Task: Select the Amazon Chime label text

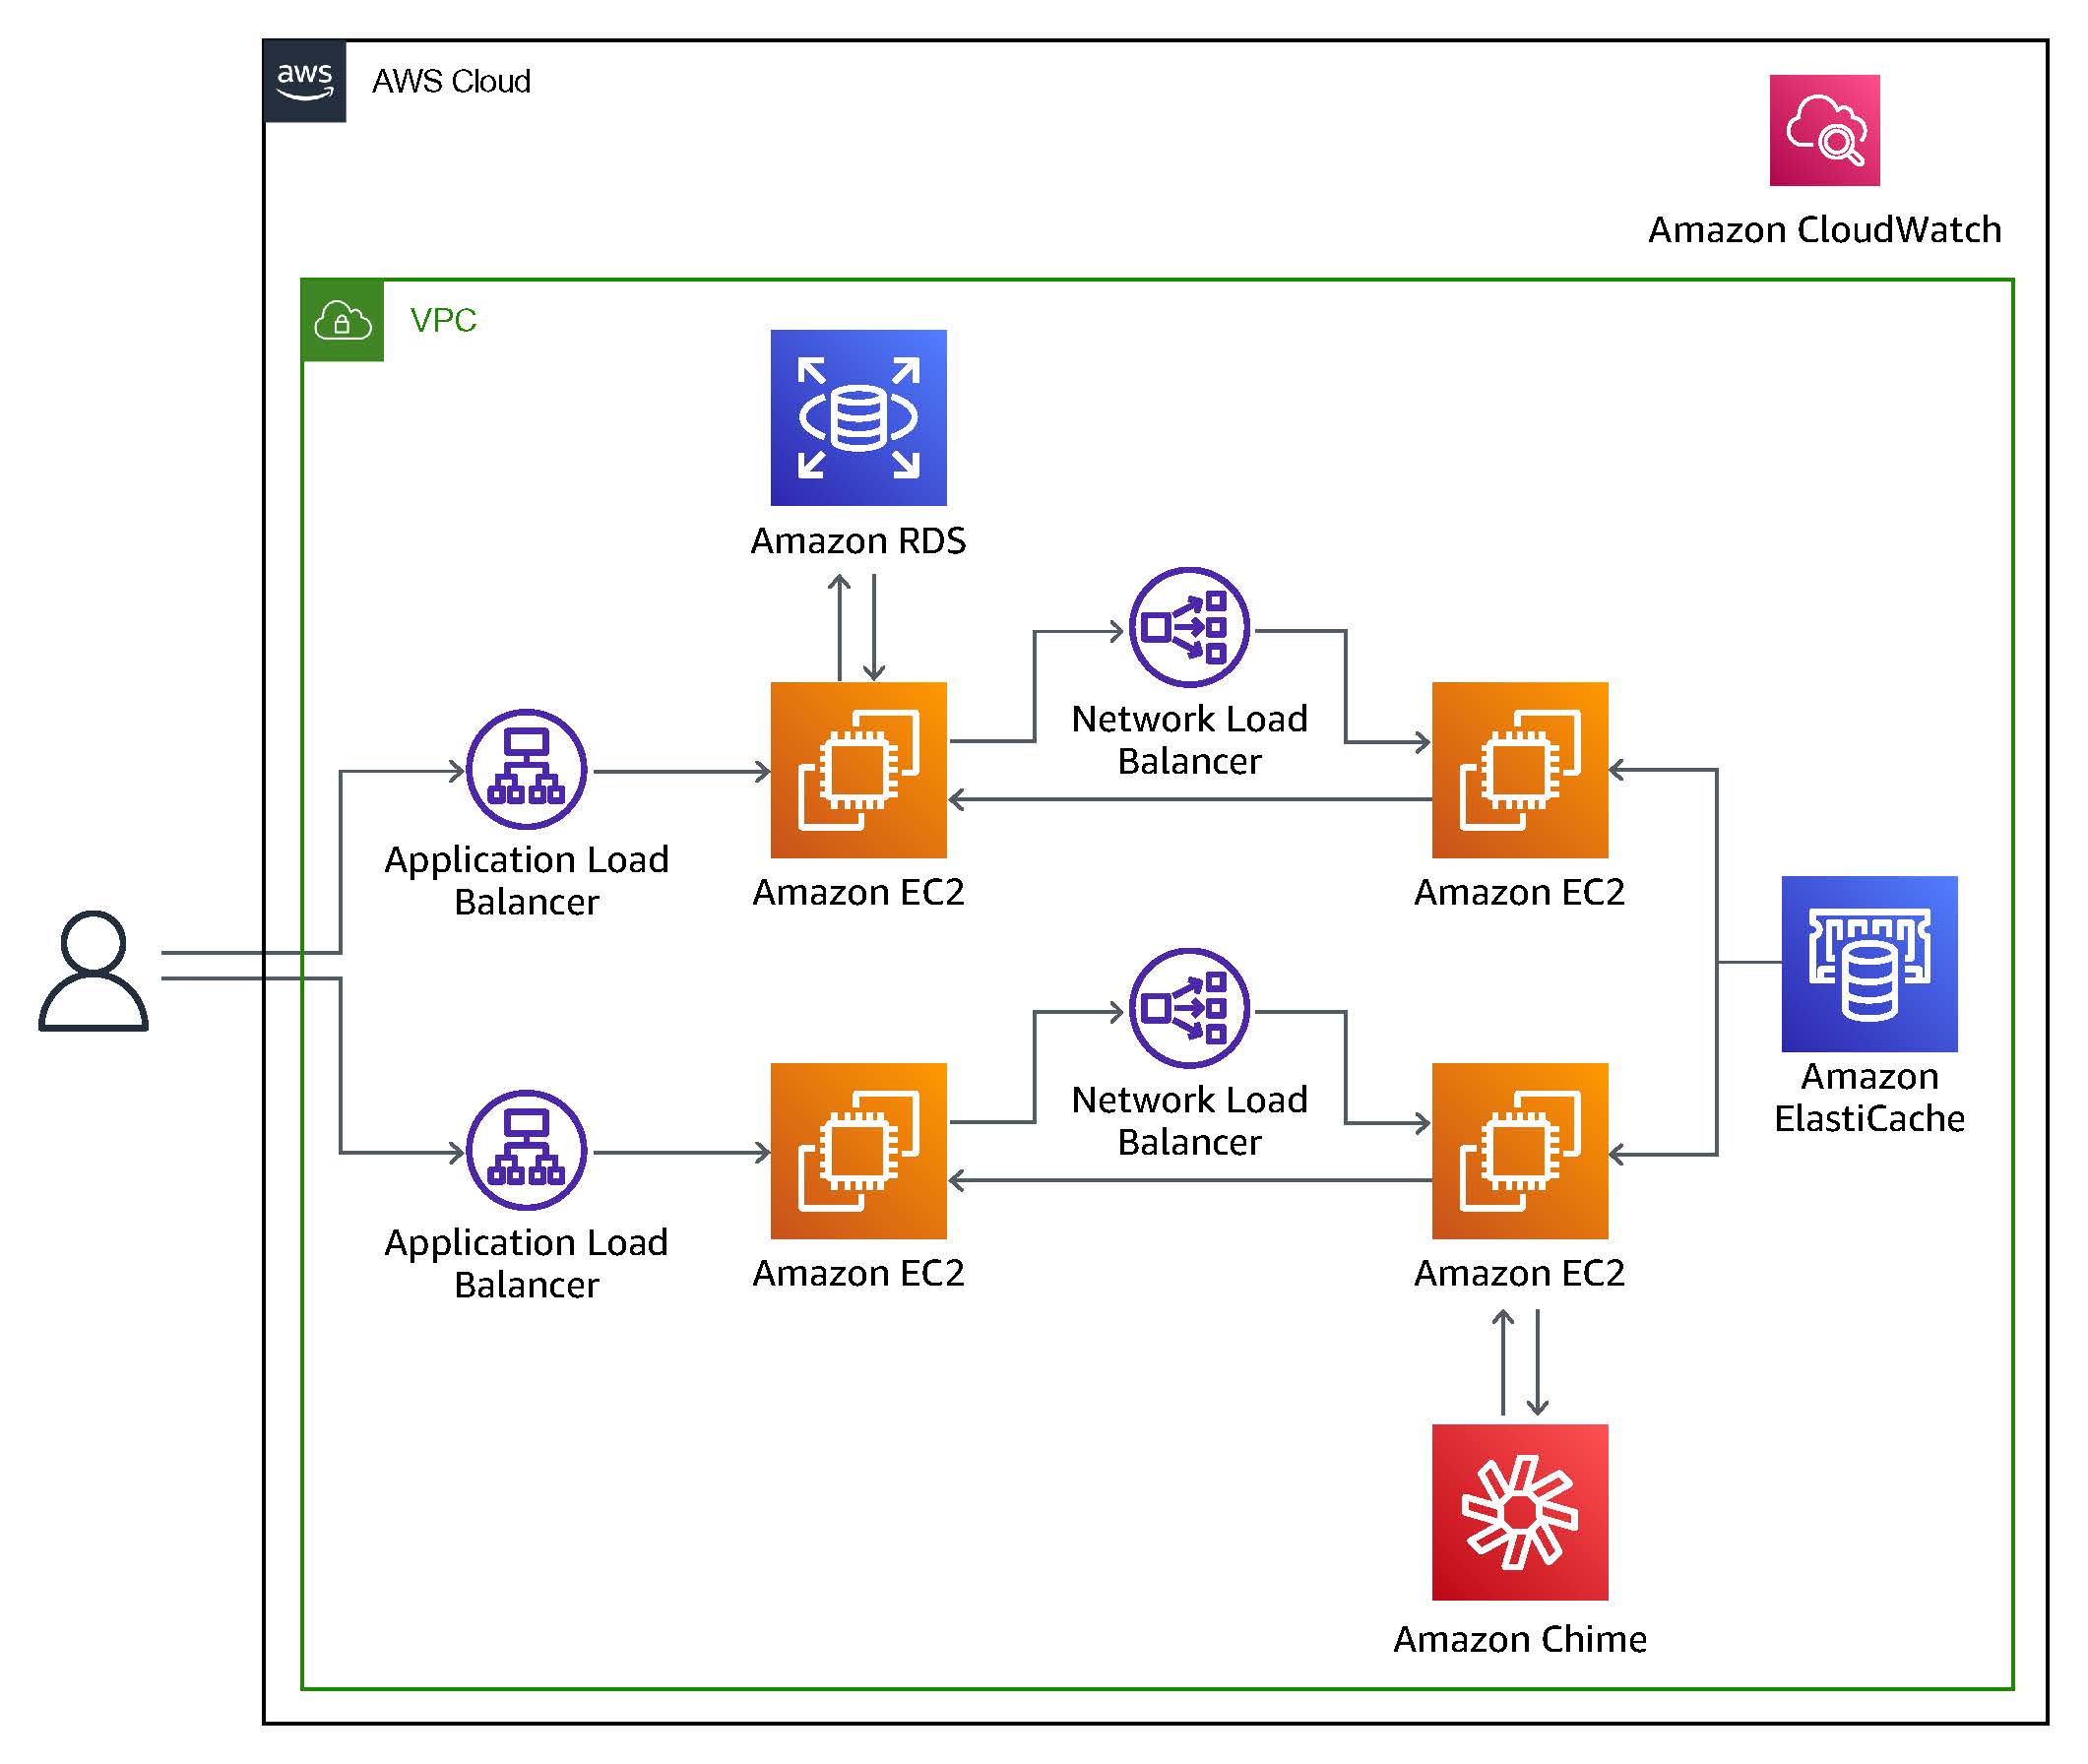Action: [x=1520, y=1639]
